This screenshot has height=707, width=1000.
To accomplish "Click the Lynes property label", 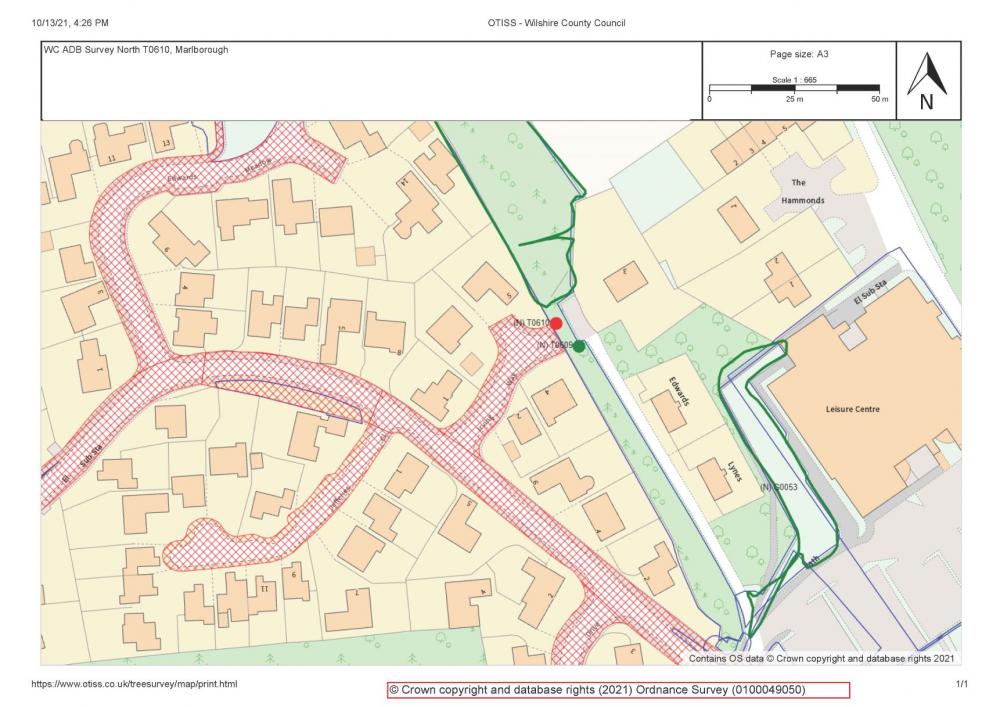I will click(733, 470).
